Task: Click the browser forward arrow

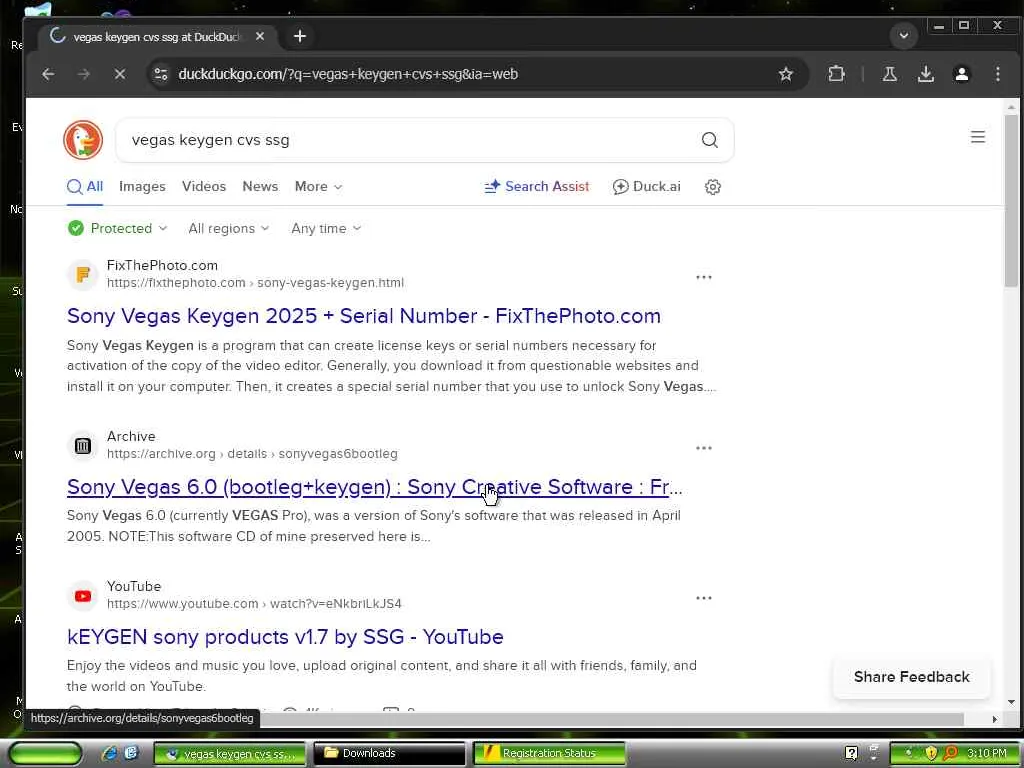Action: 84,74
